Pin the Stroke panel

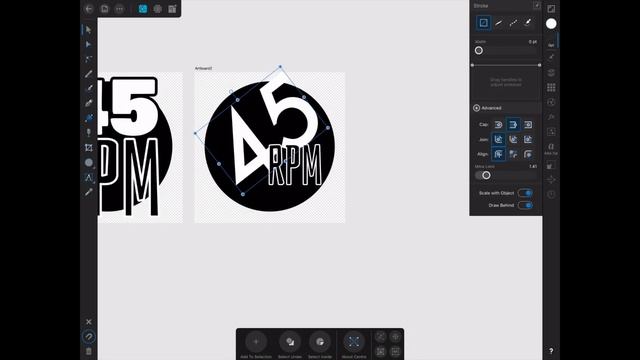pos(536,5)
